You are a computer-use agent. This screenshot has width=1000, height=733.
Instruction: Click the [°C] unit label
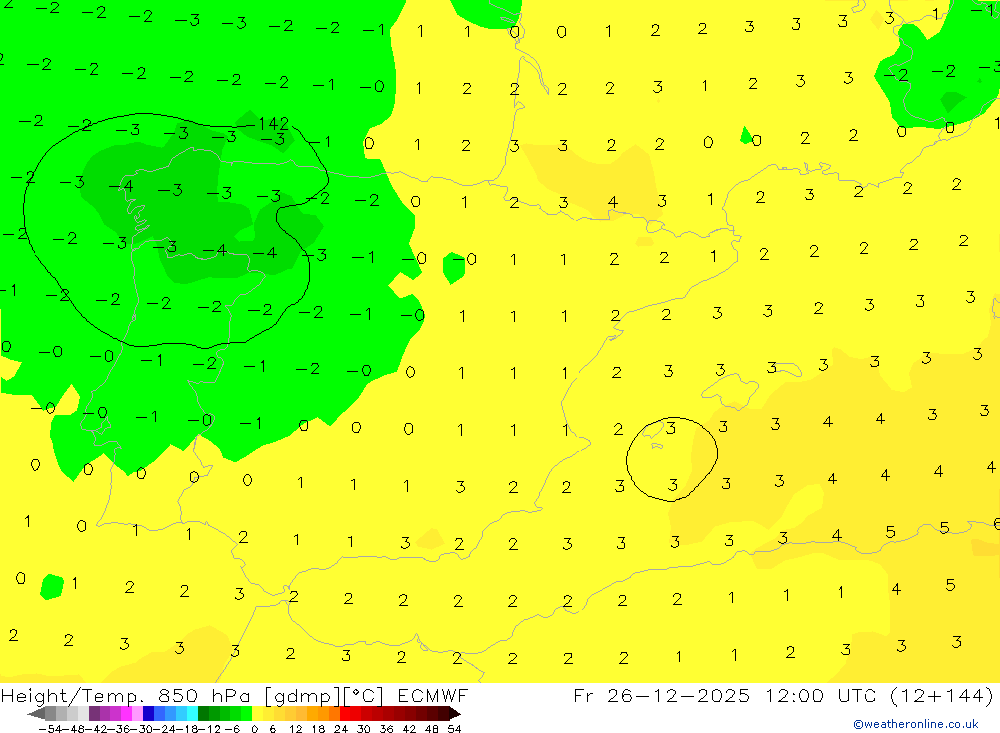[x=364, y=695]
